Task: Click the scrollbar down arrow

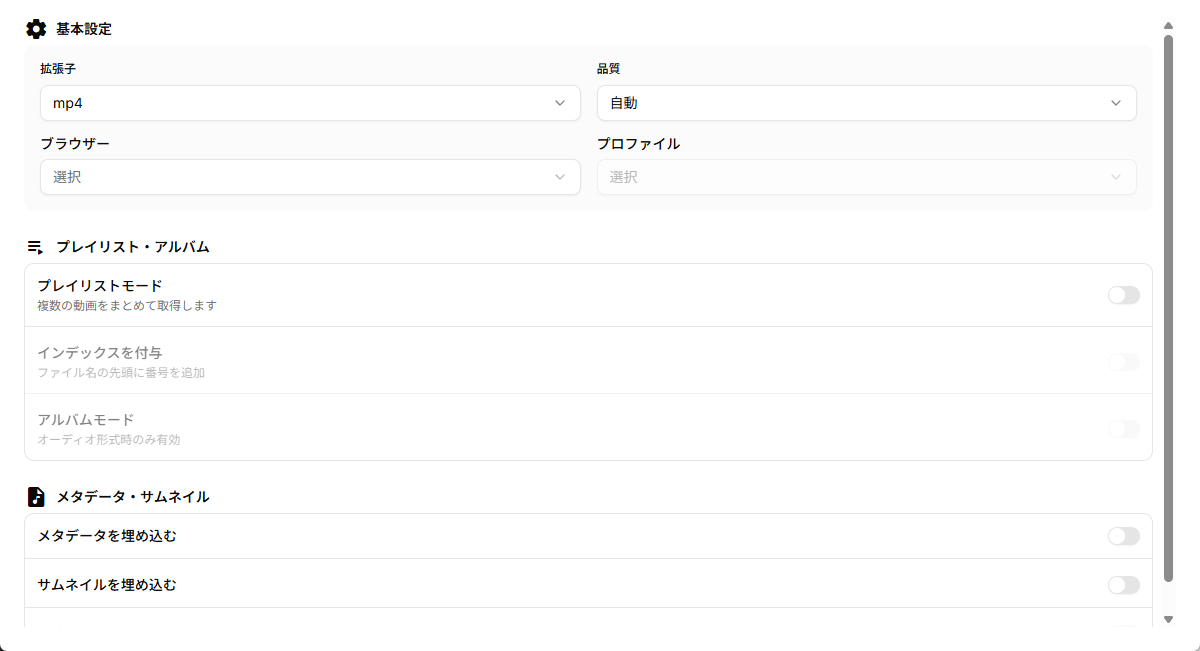Action: [1168, 619]
